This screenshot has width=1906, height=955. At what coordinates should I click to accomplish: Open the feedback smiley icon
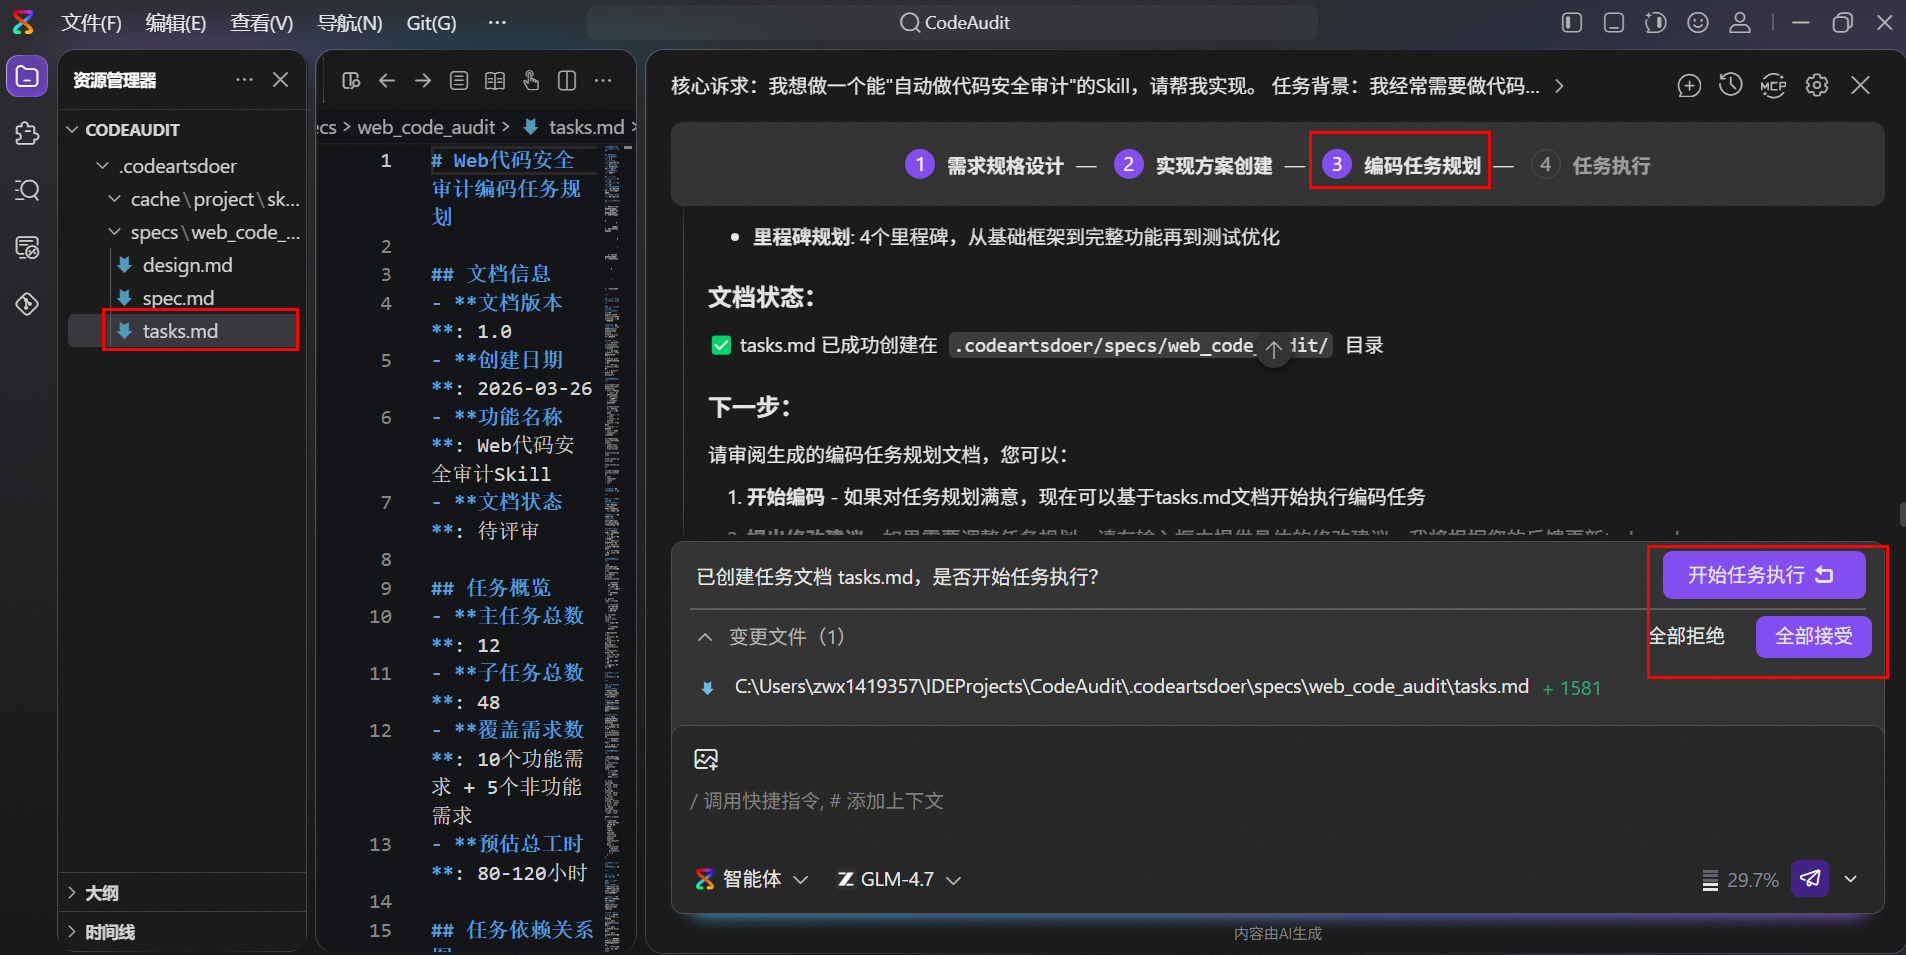(1698, 22)
